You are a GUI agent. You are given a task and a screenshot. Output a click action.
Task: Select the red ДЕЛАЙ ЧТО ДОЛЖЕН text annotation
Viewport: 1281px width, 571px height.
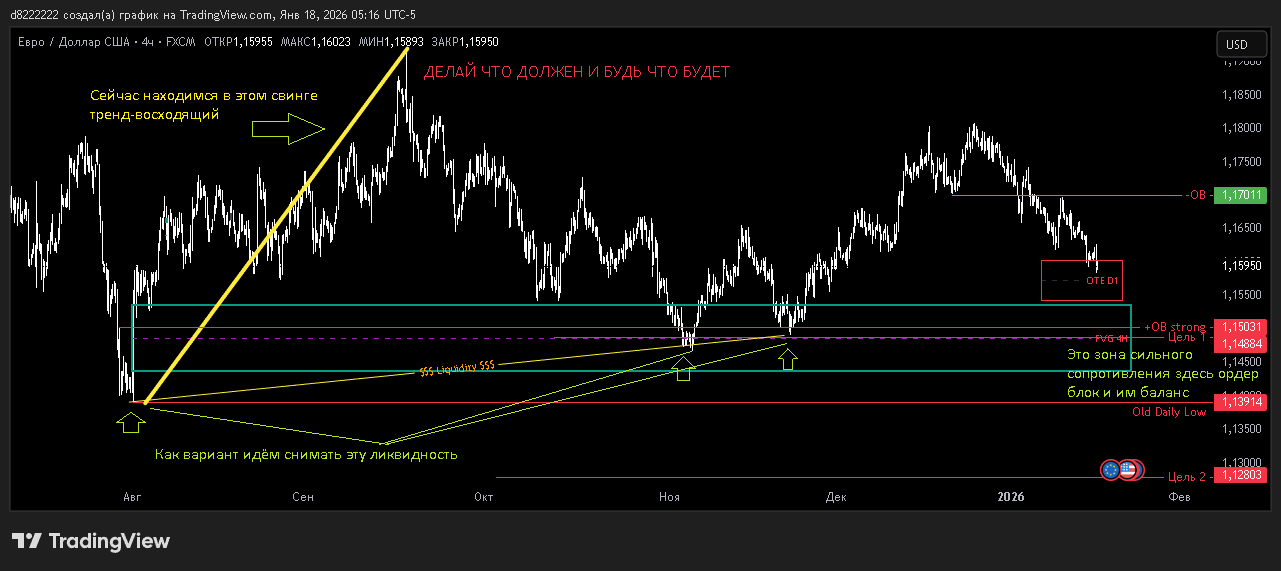(x=576, y=73)
